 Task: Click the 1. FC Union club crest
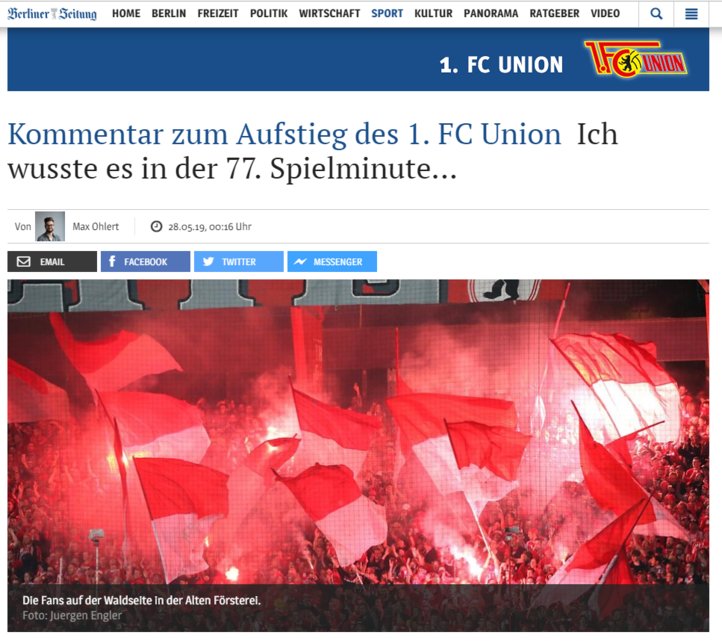636,59
